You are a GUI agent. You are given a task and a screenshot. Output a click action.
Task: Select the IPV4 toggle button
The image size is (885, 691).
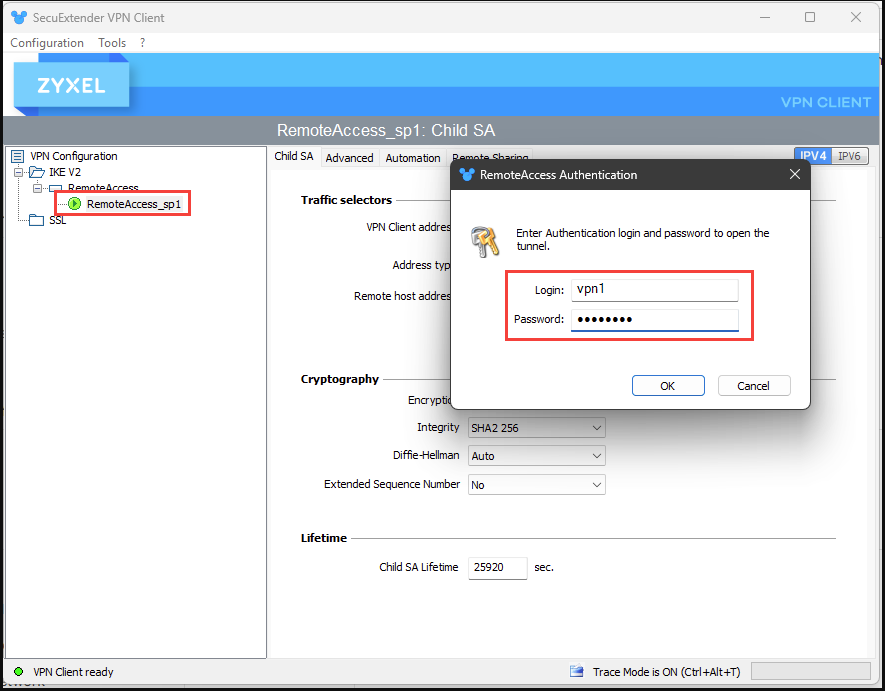coord(813,156)
